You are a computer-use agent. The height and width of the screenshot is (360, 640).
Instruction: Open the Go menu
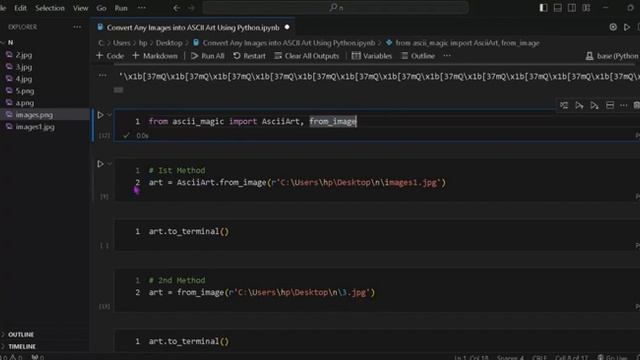pos(101,8)
